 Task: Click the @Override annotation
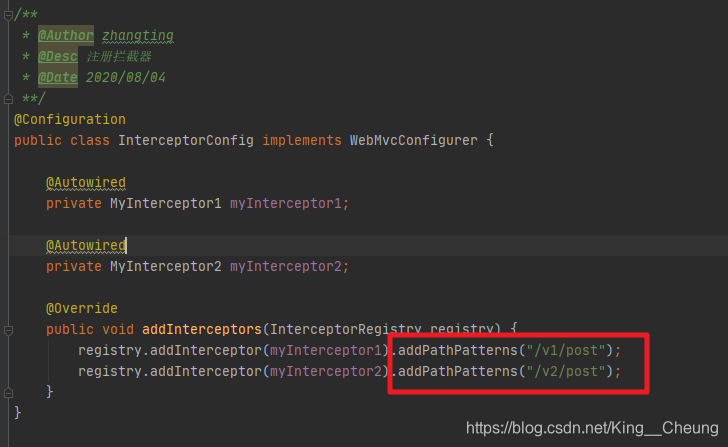(x=82, y=308)
